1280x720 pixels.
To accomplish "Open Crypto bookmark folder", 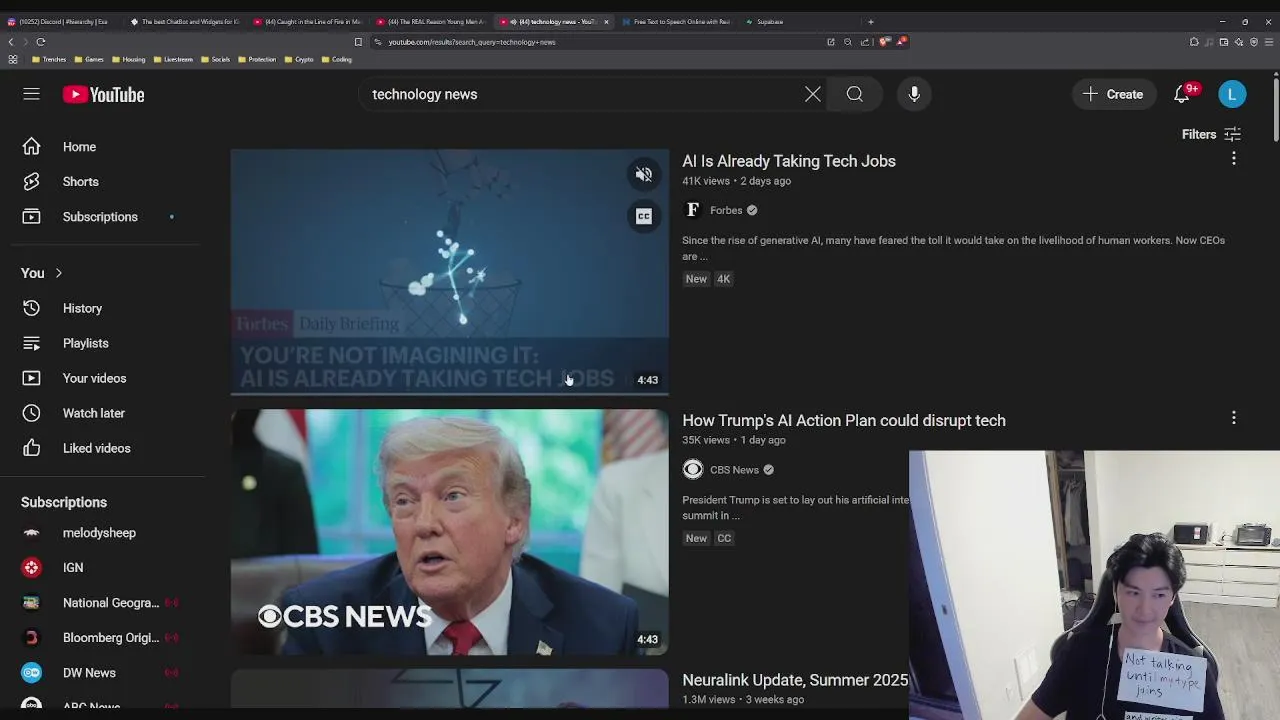I will point(298,60).
